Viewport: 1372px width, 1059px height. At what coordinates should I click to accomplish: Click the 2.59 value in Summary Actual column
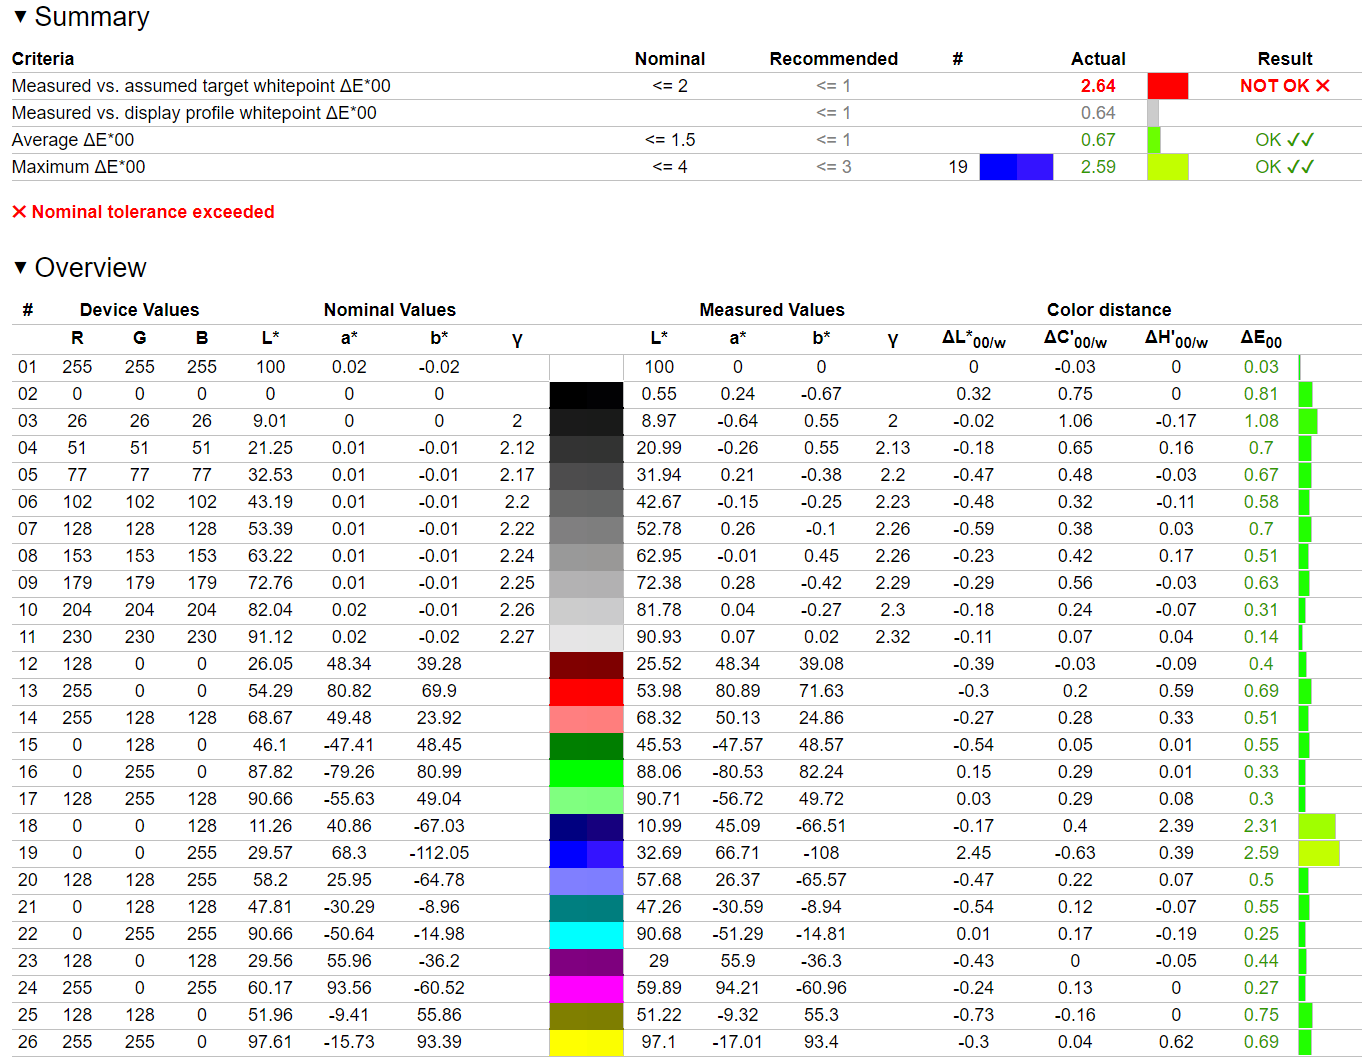1098,167
